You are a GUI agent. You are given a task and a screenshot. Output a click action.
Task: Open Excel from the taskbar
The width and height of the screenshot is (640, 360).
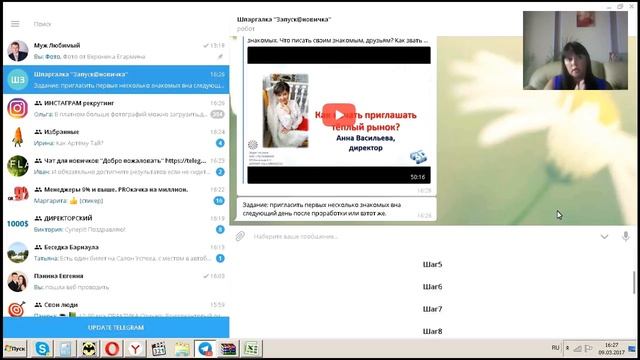pos(251,349)
